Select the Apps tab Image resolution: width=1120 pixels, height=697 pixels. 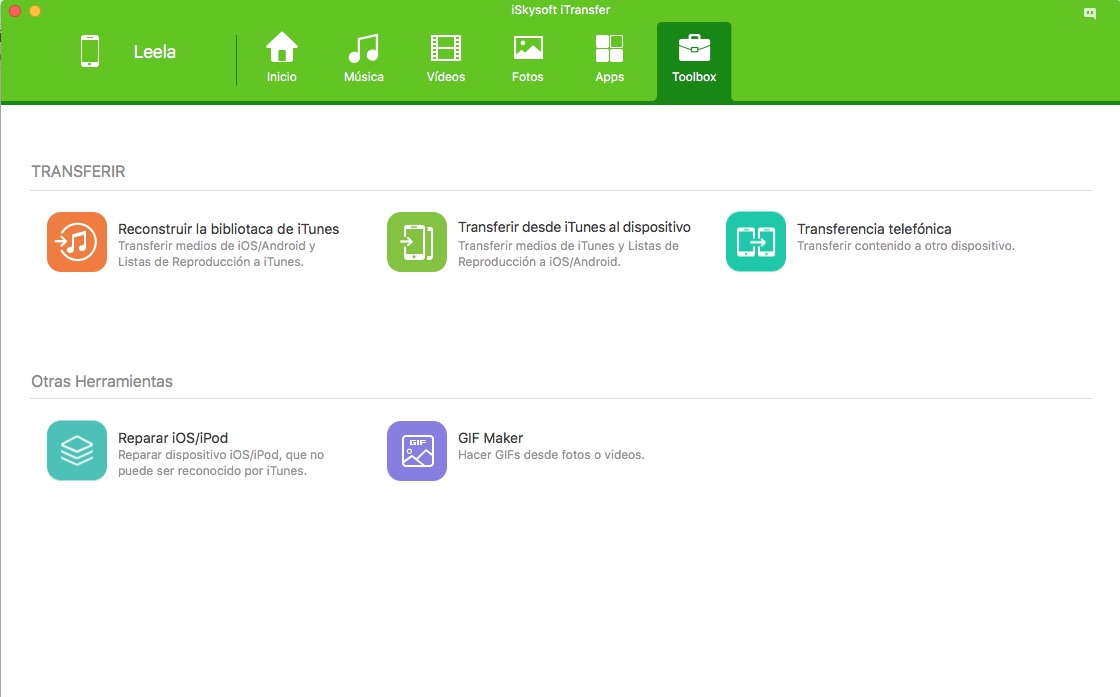click(609, 58)
